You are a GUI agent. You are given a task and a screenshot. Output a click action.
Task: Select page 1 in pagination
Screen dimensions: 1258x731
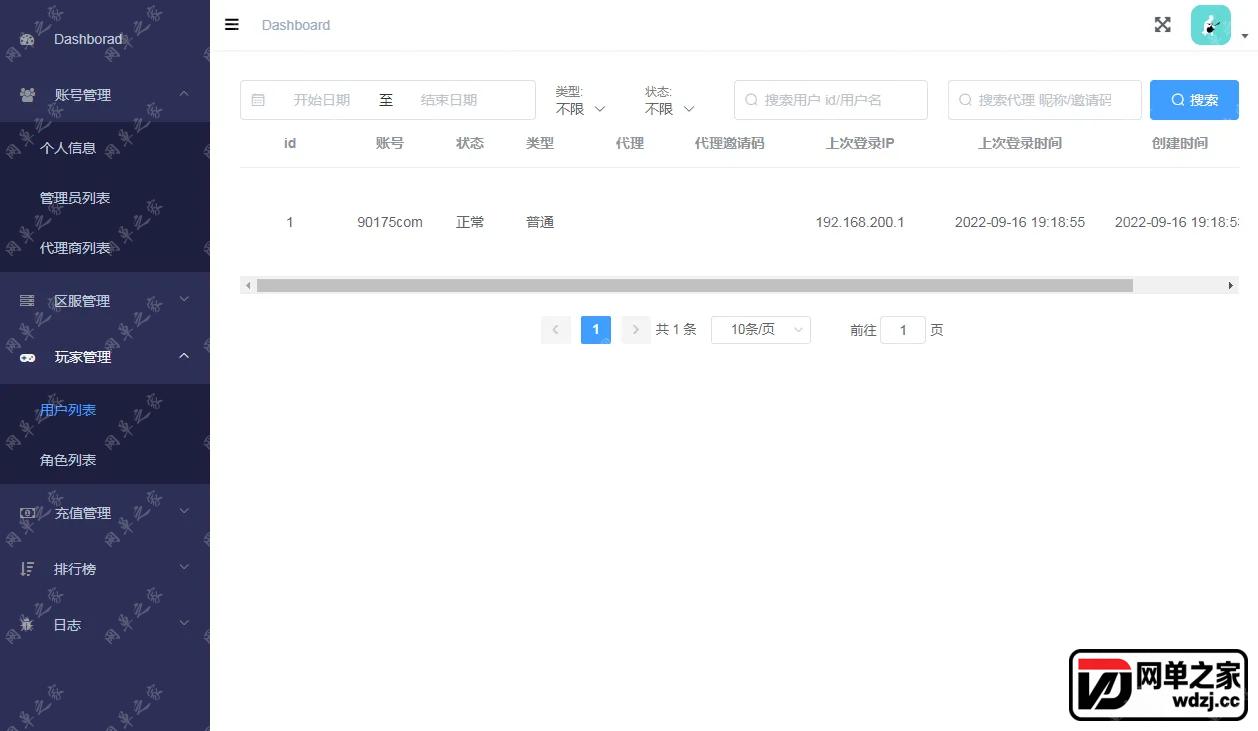pos(596,330)
